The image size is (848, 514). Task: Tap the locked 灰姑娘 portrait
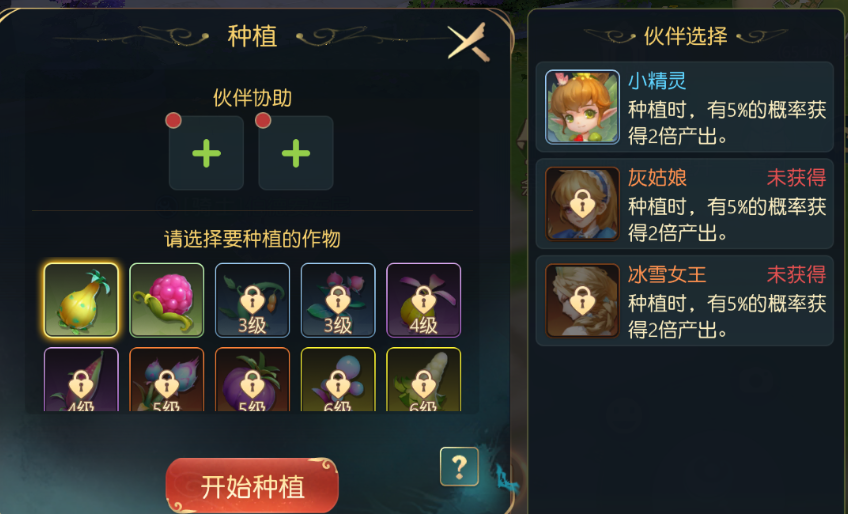point(582,204)
